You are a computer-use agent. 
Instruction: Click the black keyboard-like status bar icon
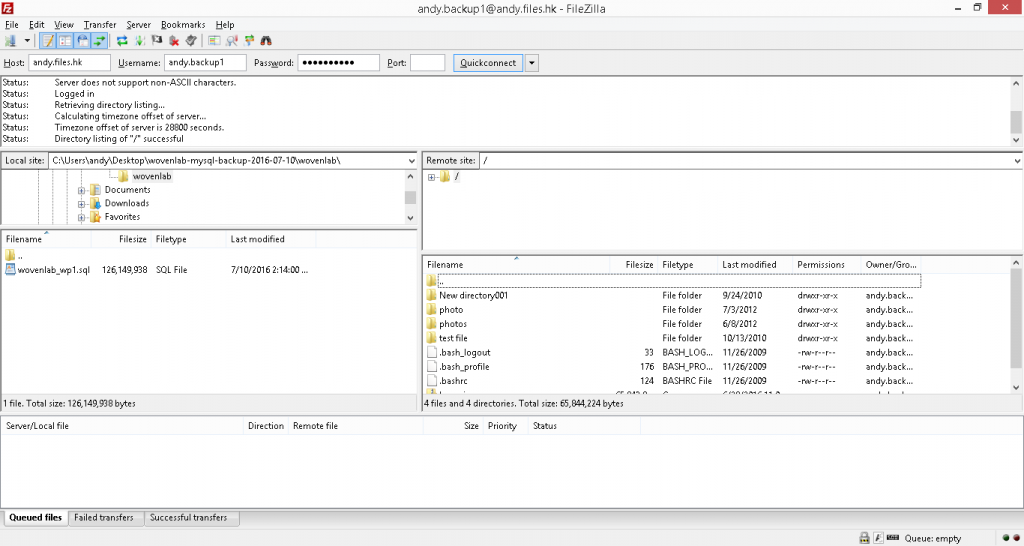893,538
